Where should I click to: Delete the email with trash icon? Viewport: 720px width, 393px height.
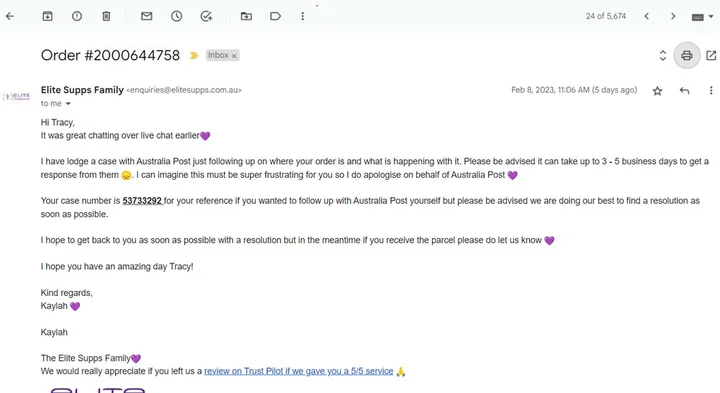tap(106, 16)
